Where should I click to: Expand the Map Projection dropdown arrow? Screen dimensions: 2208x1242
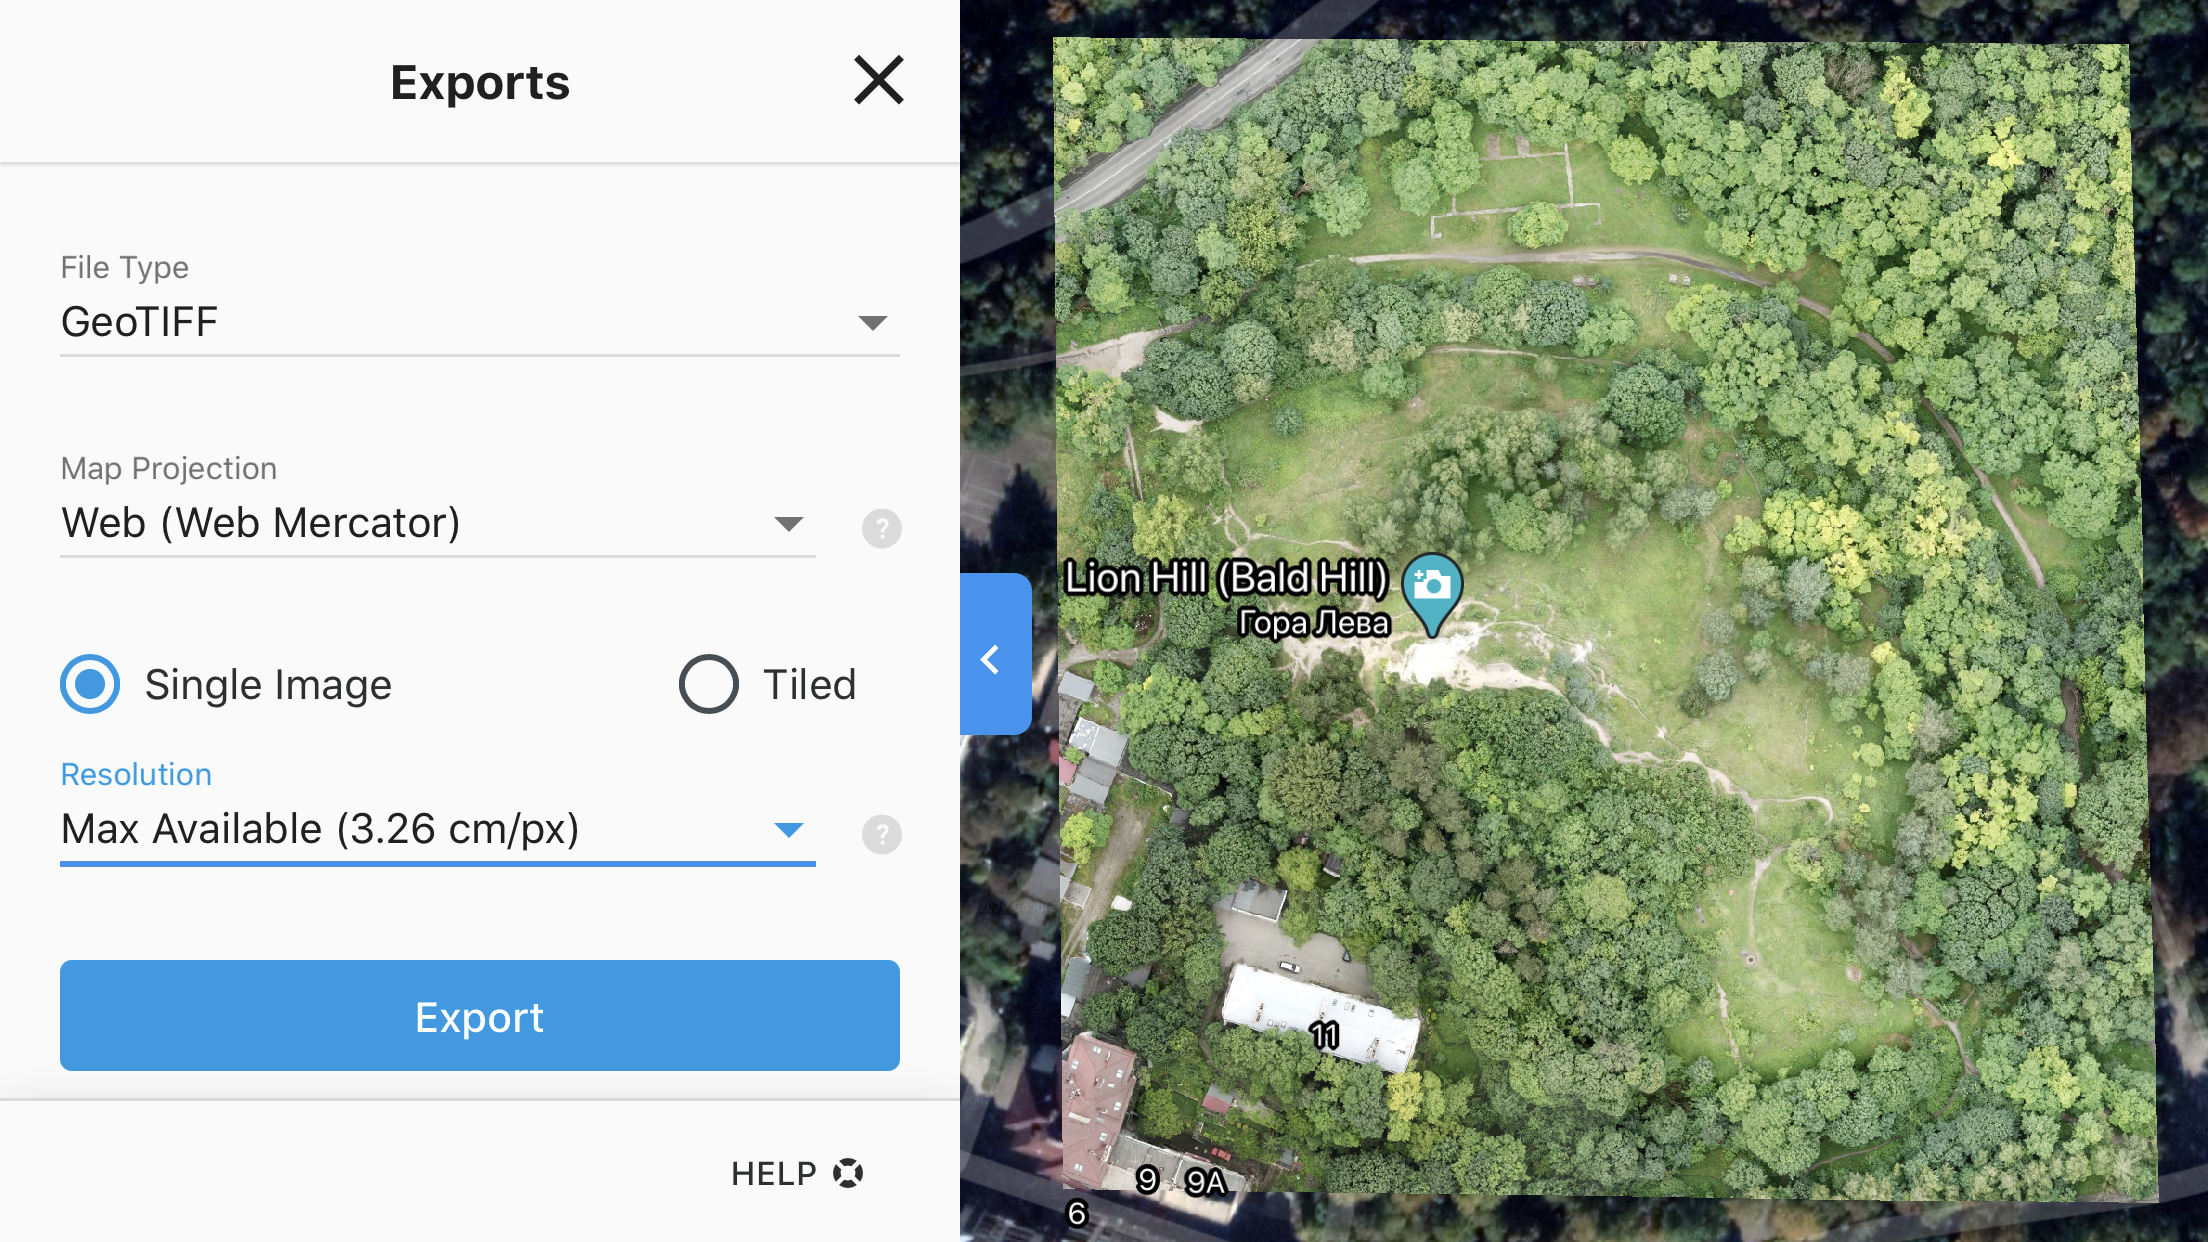[x=789, y=524]
